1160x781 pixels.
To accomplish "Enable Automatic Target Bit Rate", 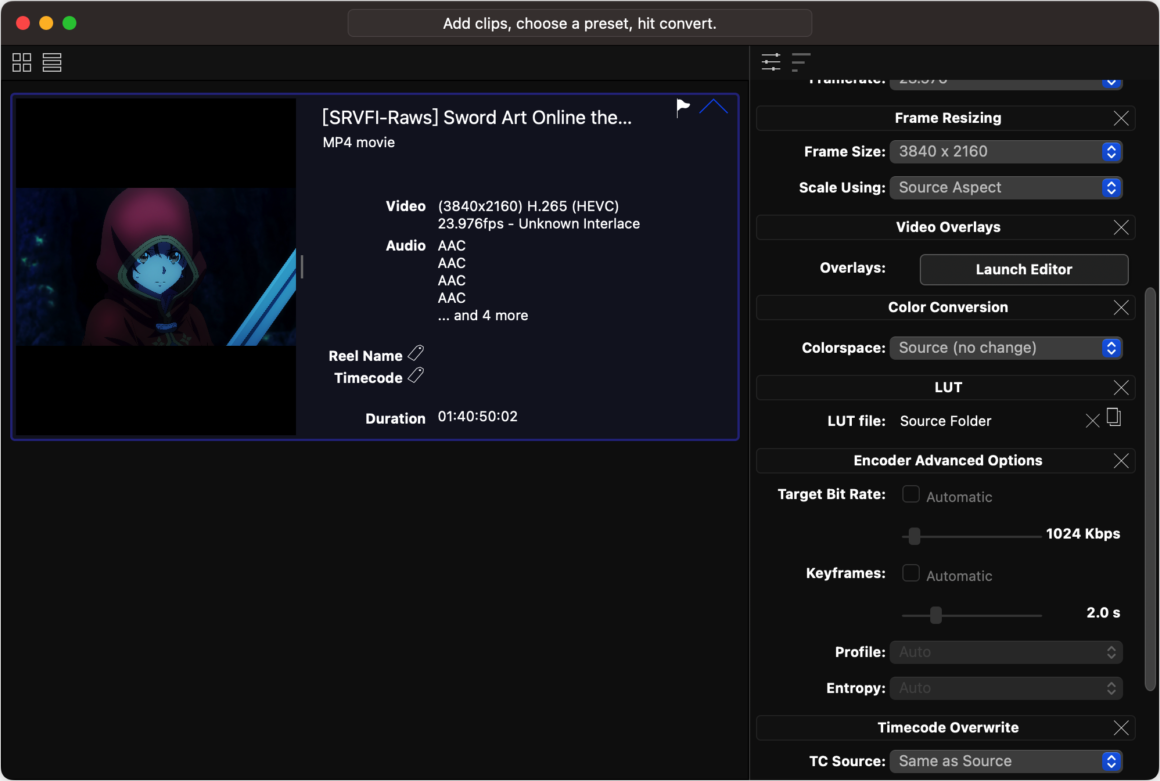I will [x=911, y=494].
